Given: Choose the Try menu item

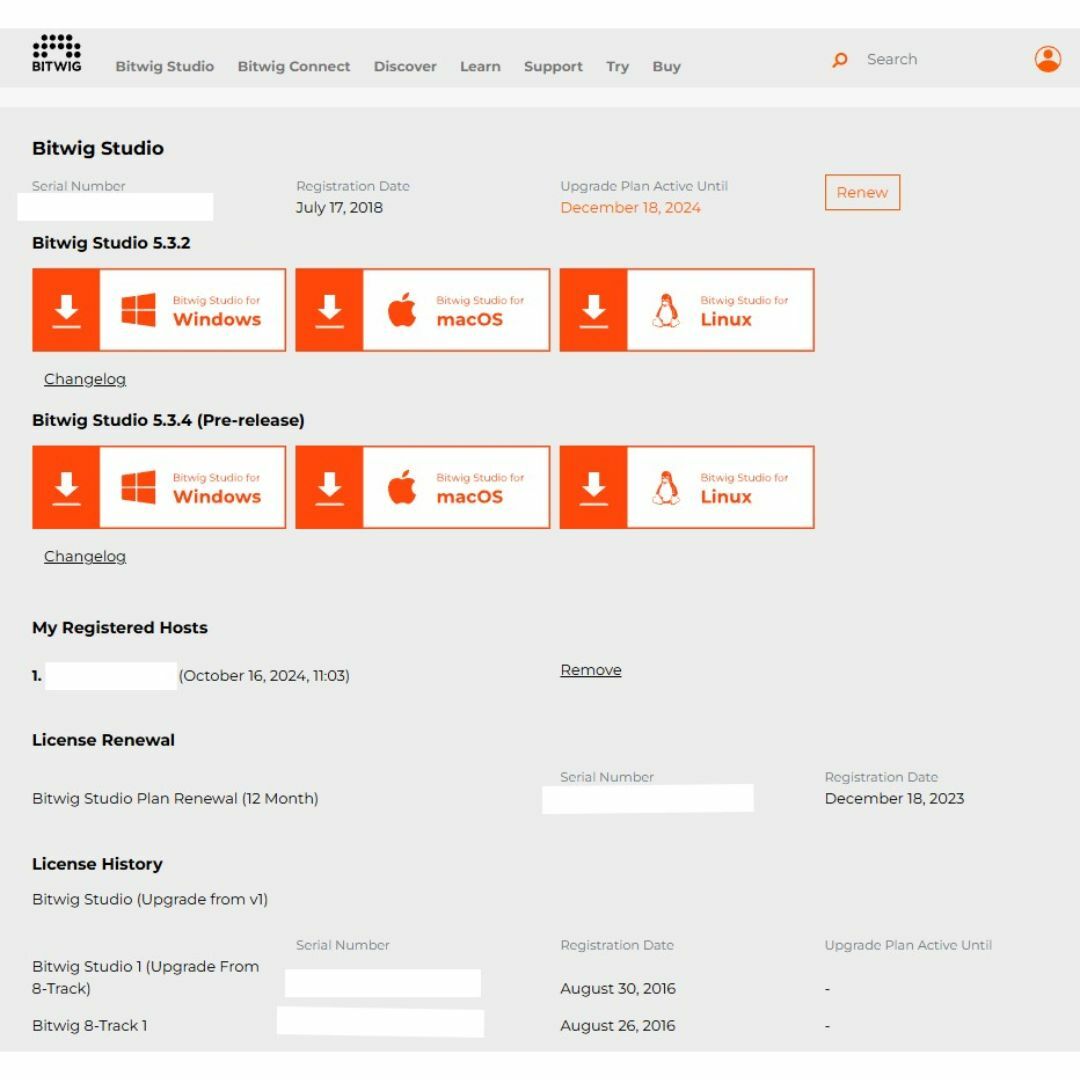Looking at the screenshot, I should click(617, 66).
